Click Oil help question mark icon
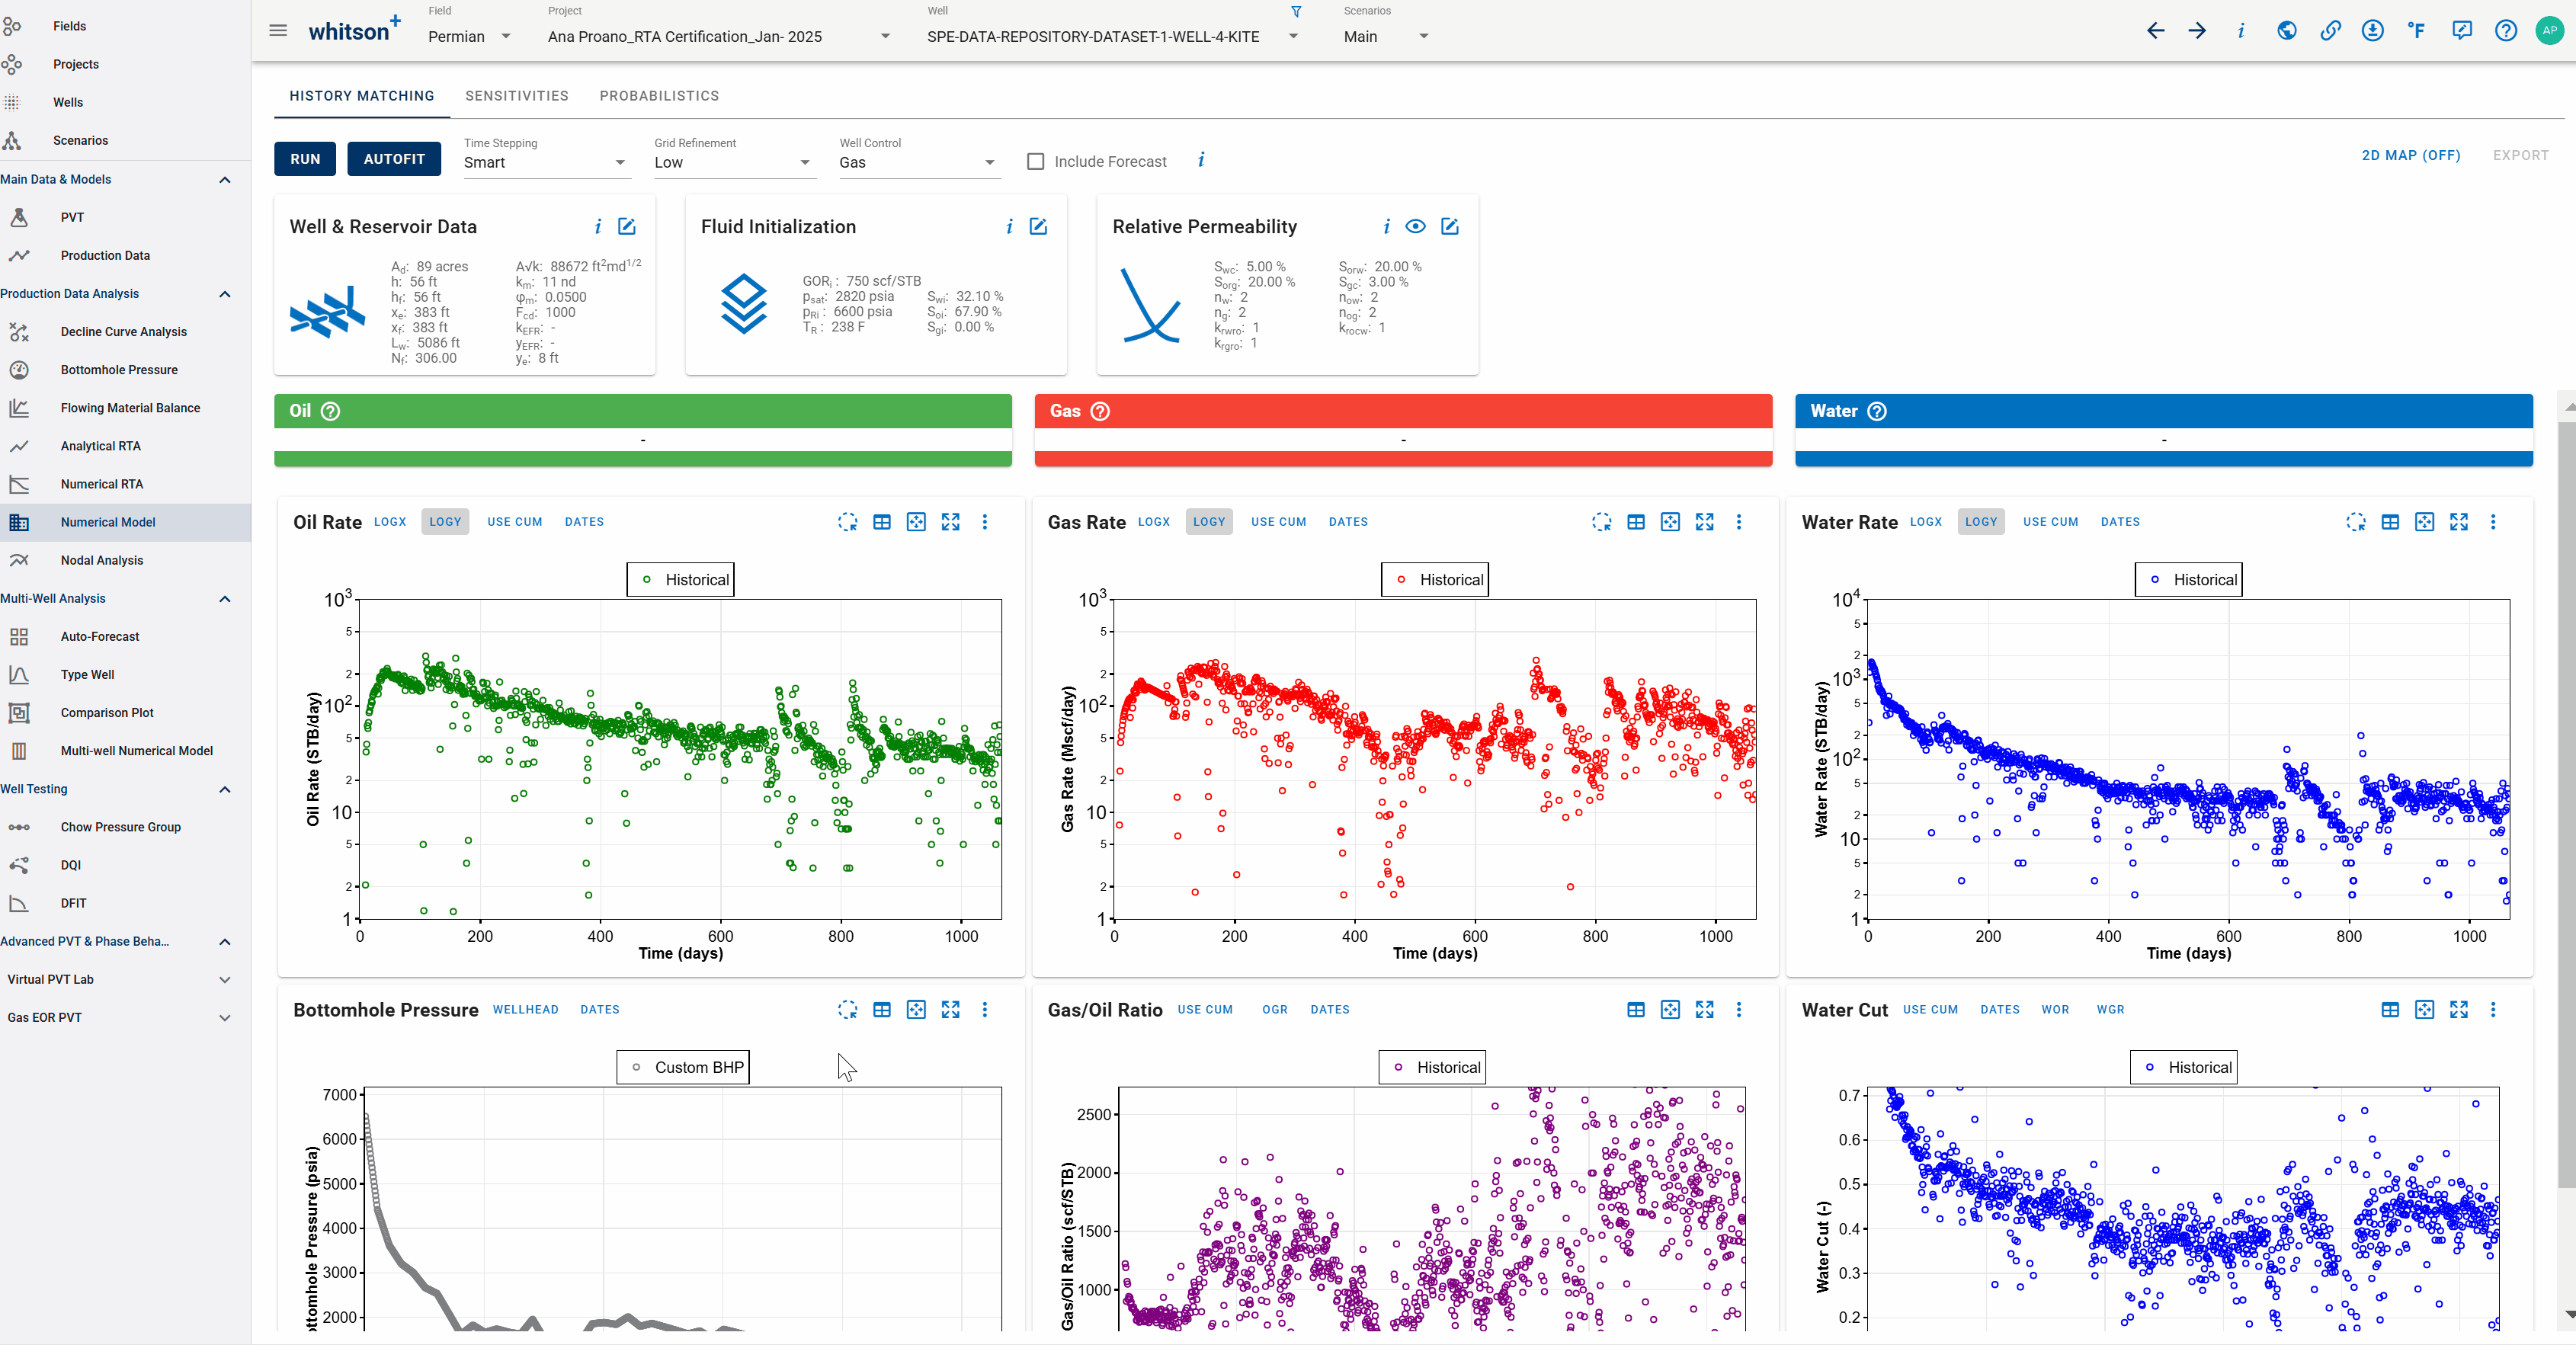 [x=330, y=411]
